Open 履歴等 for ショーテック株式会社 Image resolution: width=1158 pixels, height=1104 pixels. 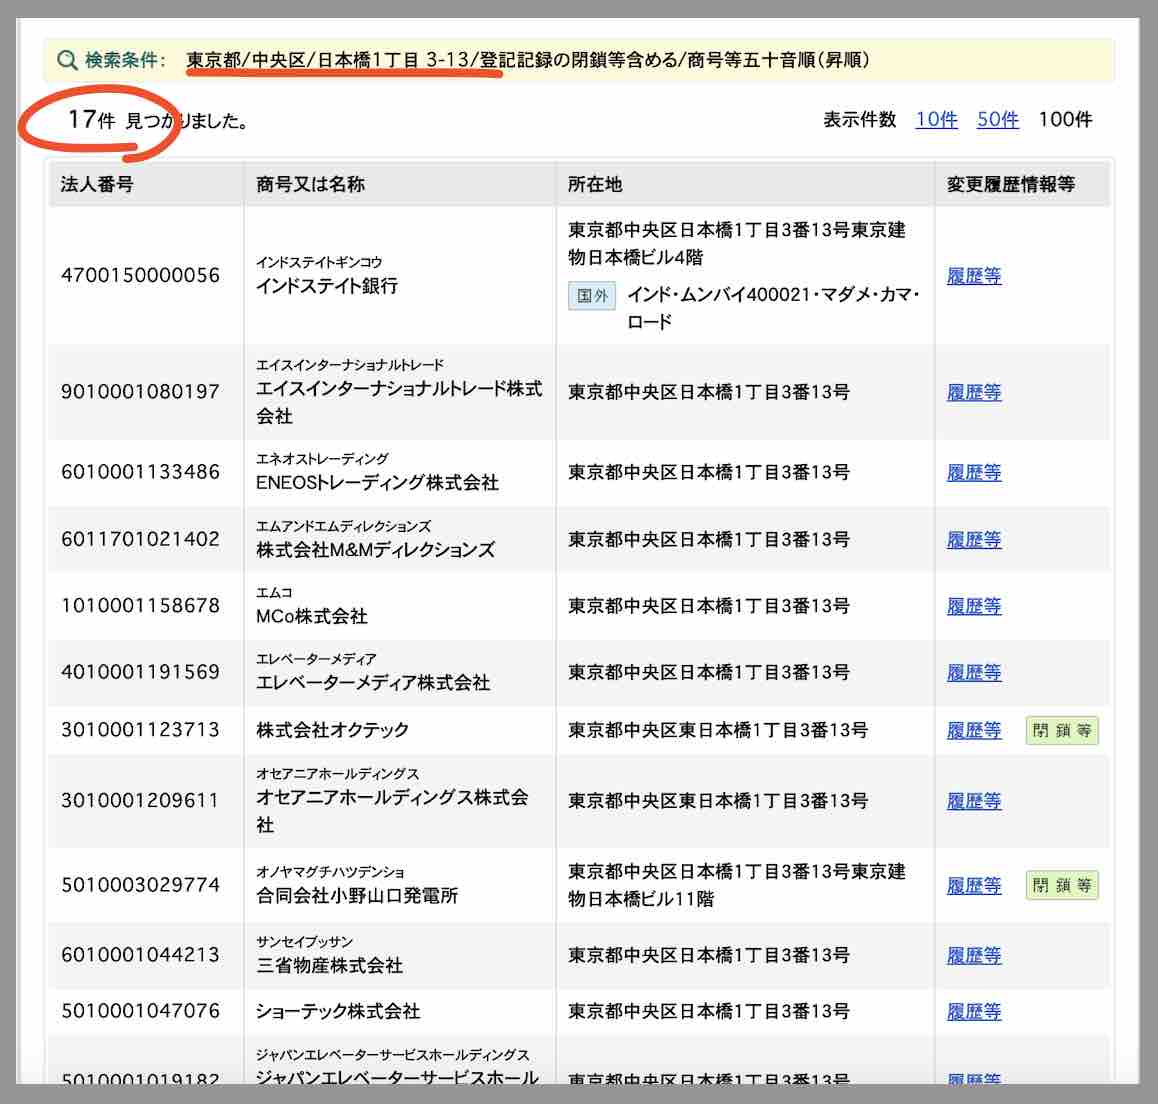tap(973, 1011)
